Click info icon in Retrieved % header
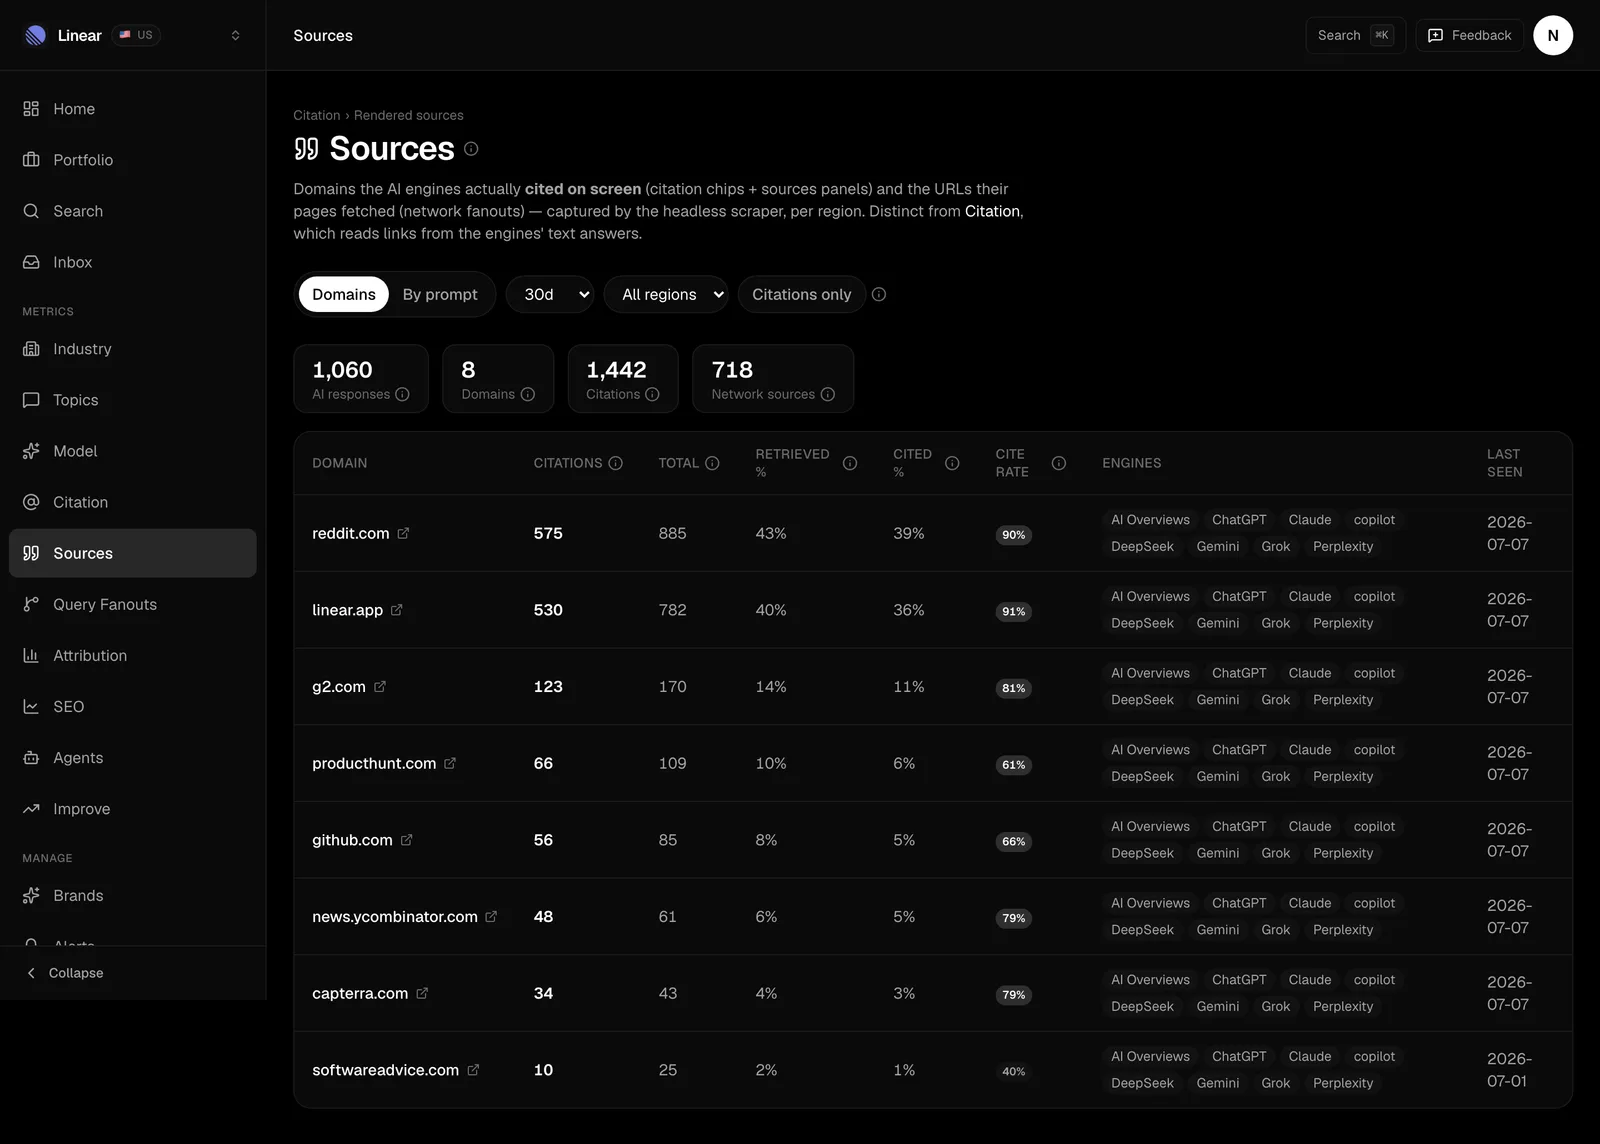Viewport: 1600px width, 1144px height. coord(850,463)
